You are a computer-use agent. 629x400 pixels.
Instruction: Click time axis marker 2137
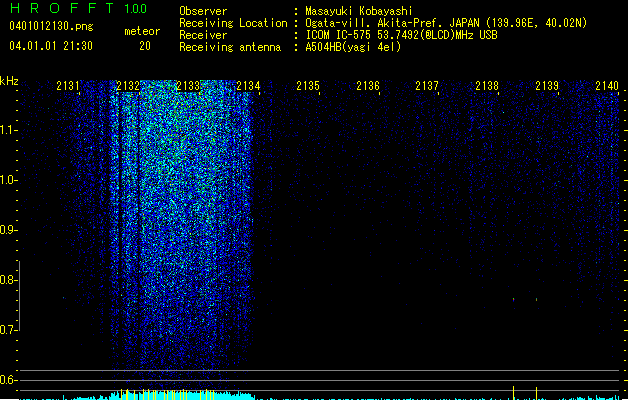coord(427,85)
